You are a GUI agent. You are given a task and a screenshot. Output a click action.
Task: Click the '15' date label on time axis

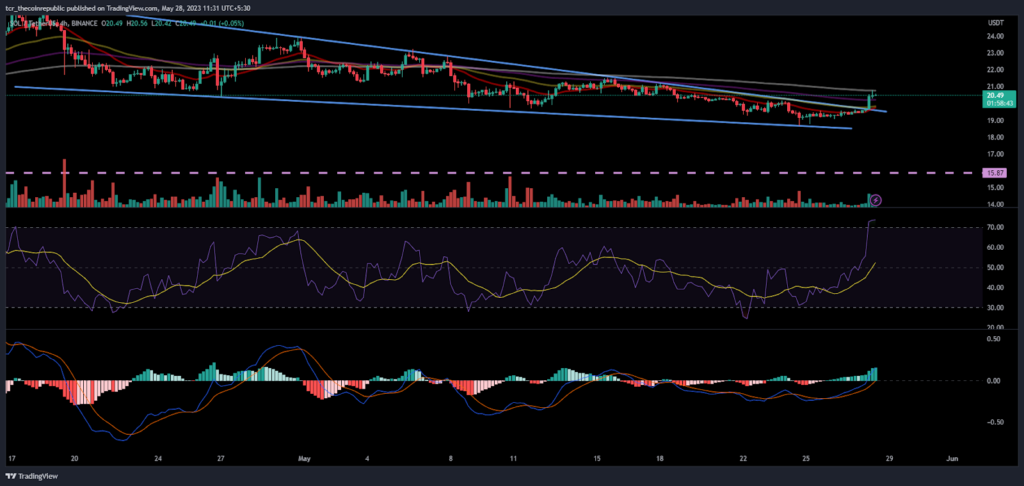[x=597, y=458]
